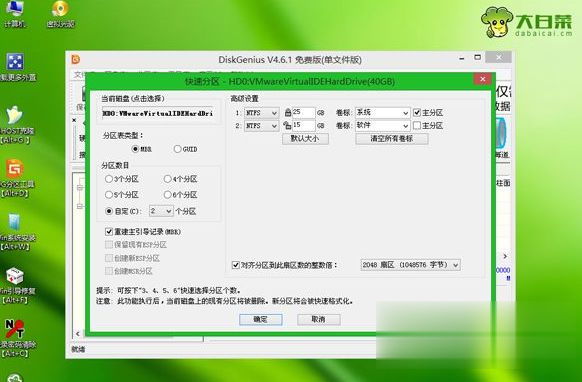Viewport: 582px width, 382px height.
Task: Select the GUID partition table radio
Action: tap(177, 149)
